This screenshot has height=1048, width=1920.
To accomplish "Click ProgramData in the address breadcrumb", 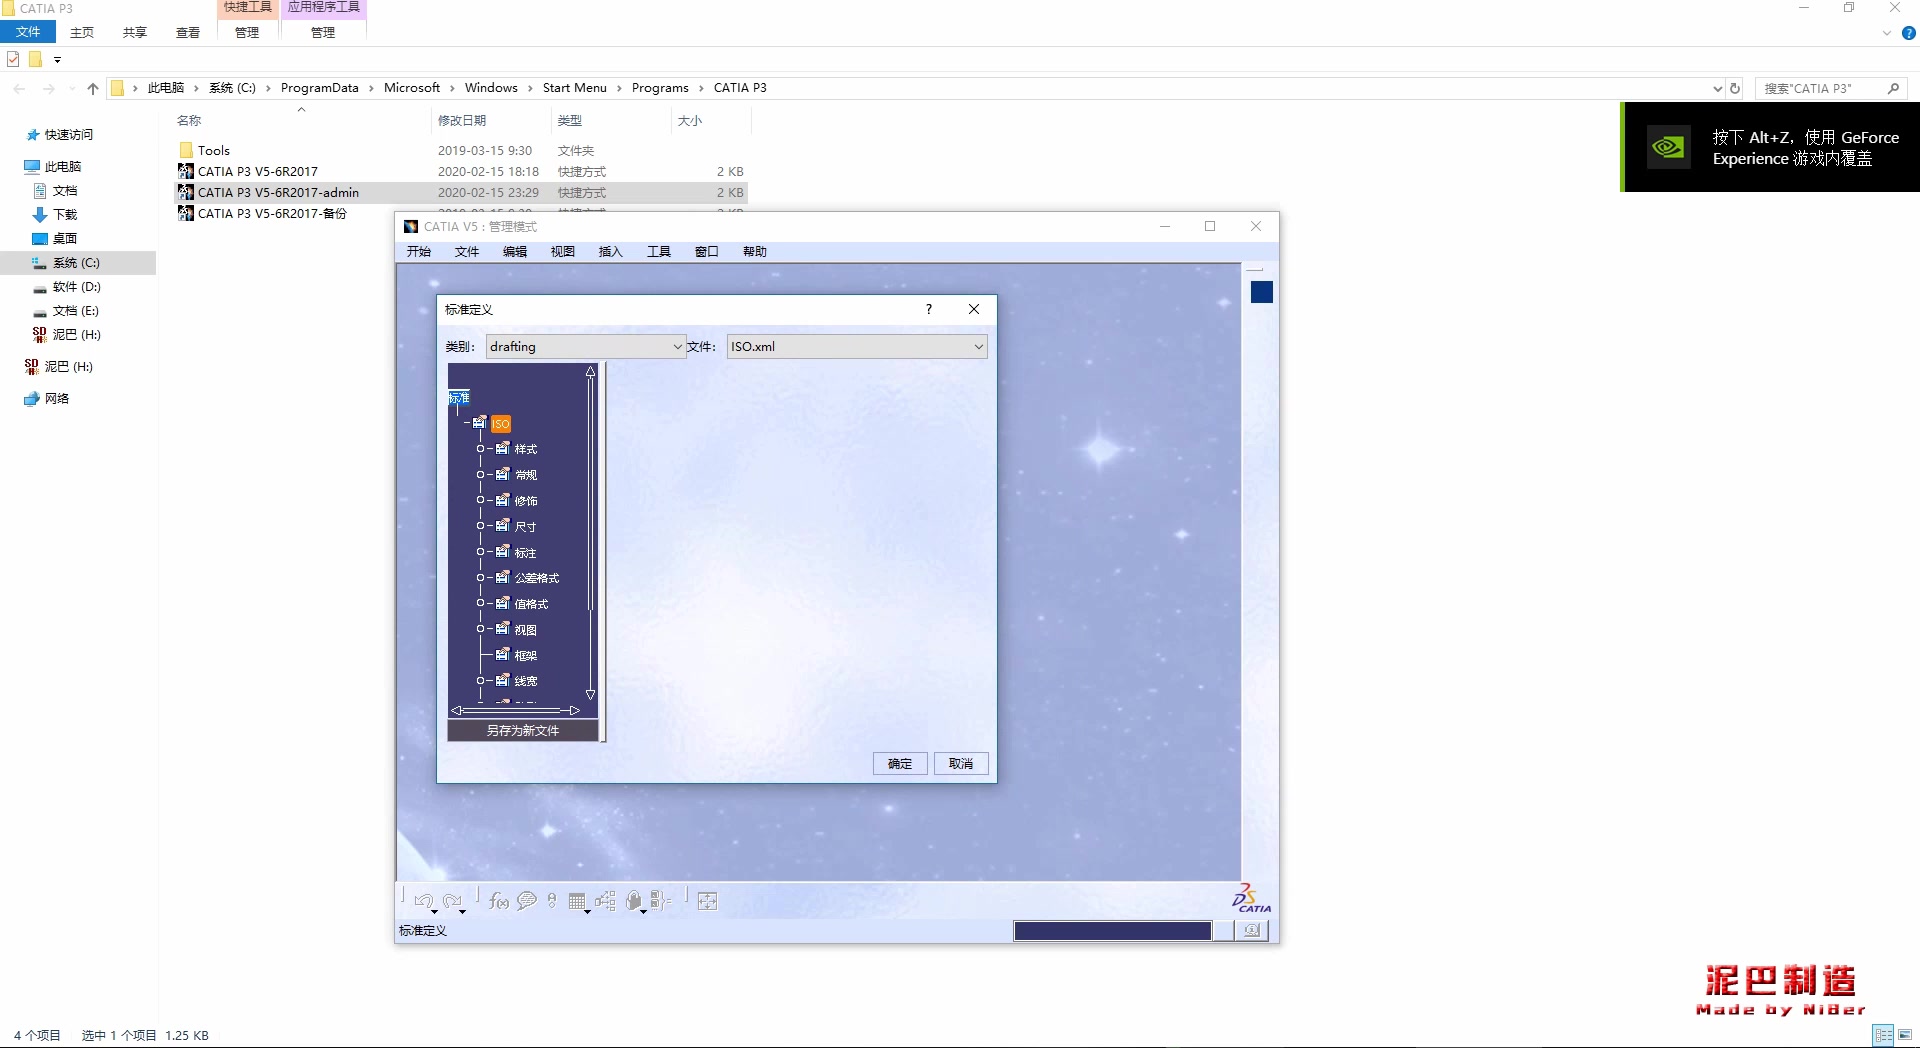I will tap(320, 88).
